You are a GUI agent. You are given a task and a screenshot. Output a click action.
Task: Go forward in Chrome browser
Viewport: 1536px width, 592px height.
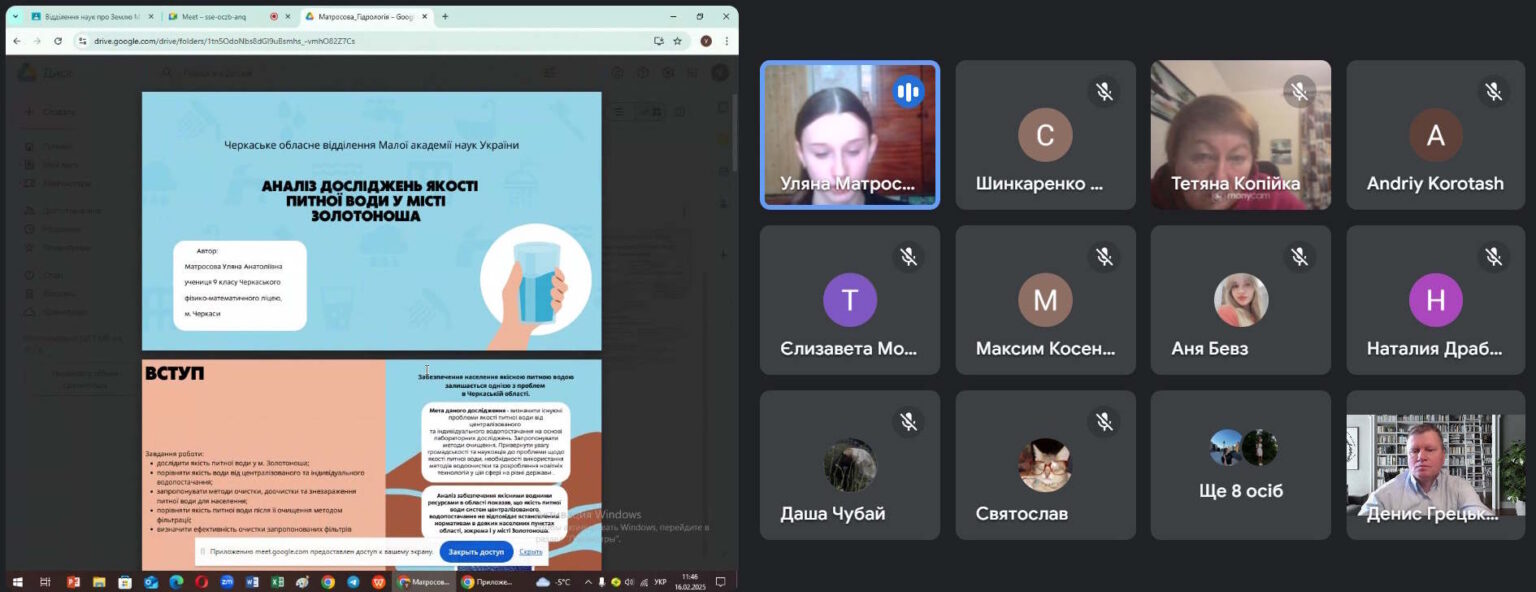(37, 41)
